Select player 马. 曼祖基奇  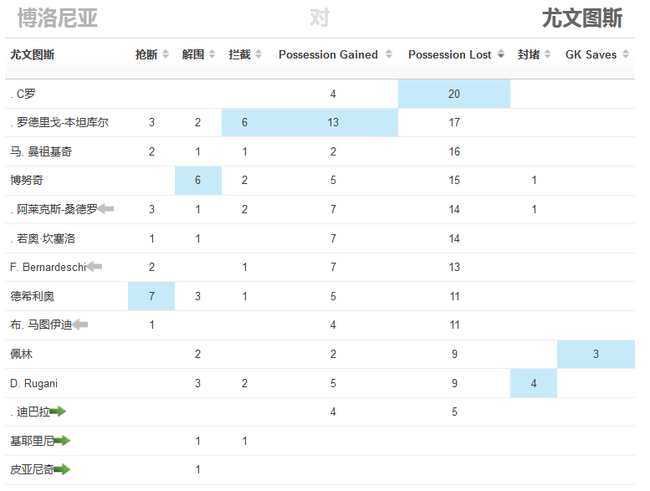click(x=41, y=151)
